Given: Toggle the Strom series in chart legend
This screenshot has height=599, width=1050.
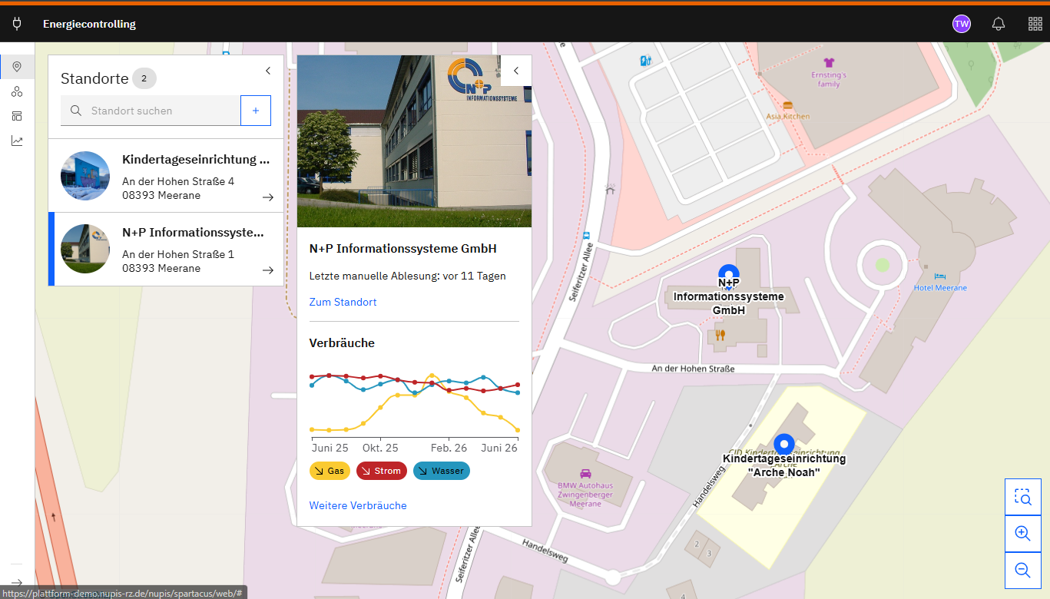Looking at the screenshot, I should 382,471.
